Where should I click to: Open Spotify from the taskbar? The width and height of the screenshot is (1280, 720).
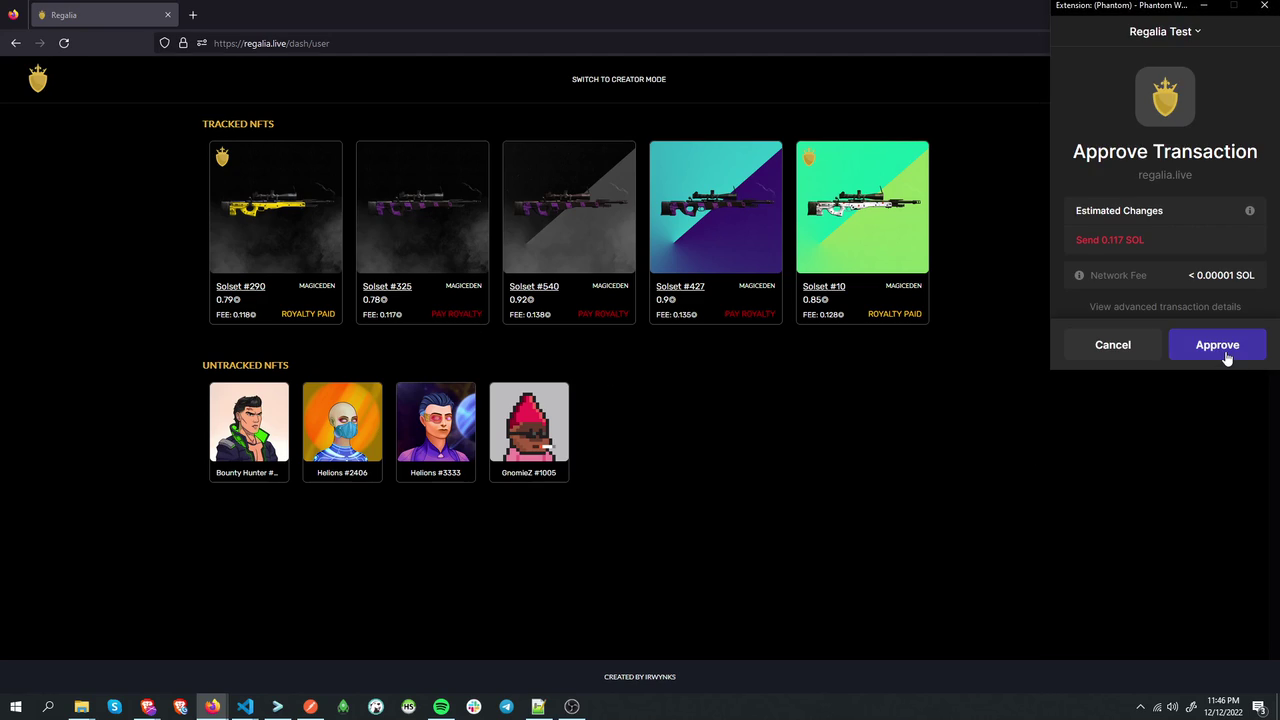pyautogui.click(x=441, y=707)
